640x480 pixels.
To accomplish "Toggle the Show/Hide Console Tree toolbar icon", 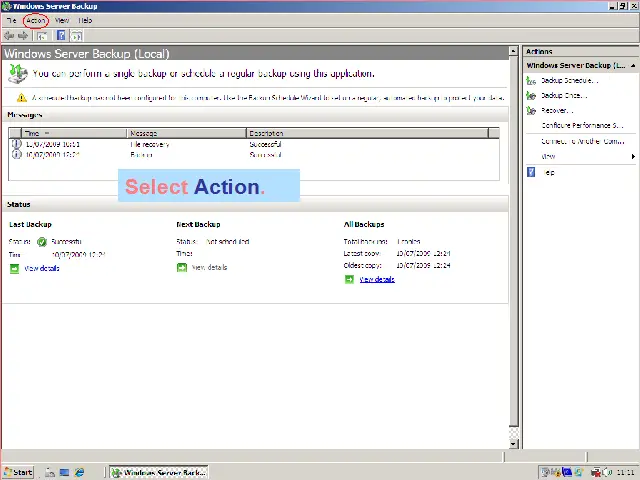I will (x=42, y=36).
